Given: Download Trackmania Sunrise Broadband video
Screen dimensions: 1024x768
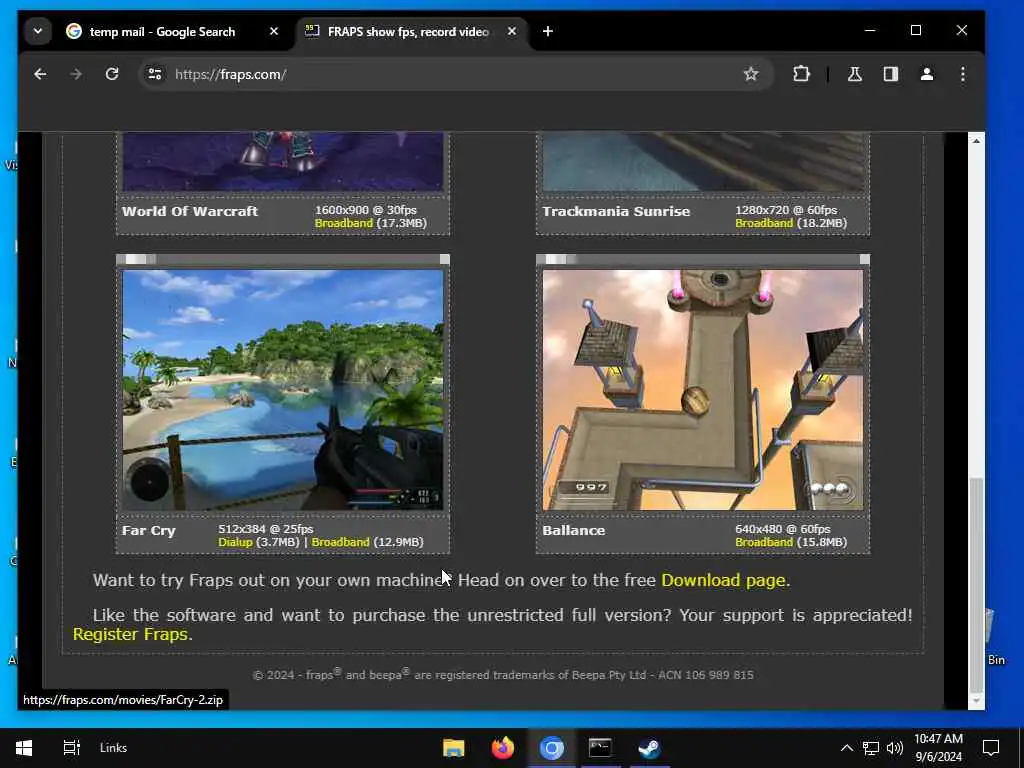Looking at the screenshot, I should click(764, 223).
